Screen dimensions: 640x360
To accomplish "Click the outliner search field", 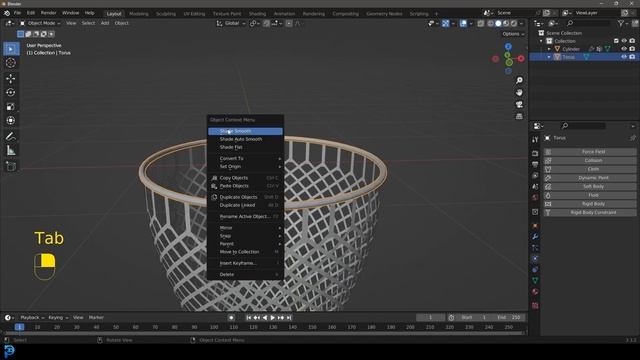I will [588, 23].
